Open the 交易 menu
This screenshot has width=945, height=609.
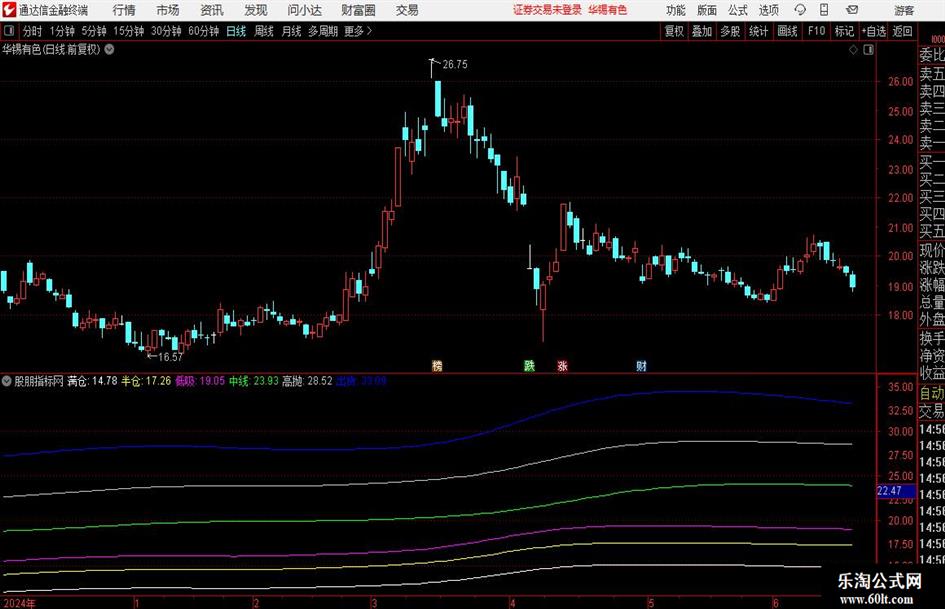407,10
